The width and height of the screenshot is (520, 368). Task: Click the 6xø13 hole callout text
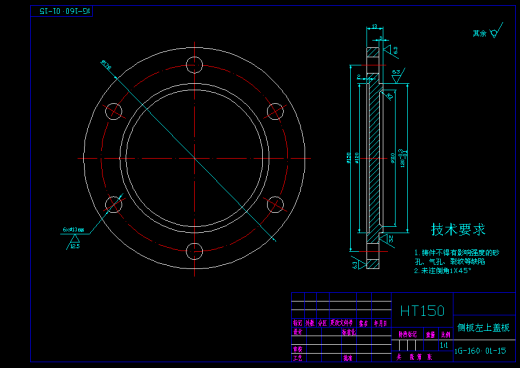73,230
